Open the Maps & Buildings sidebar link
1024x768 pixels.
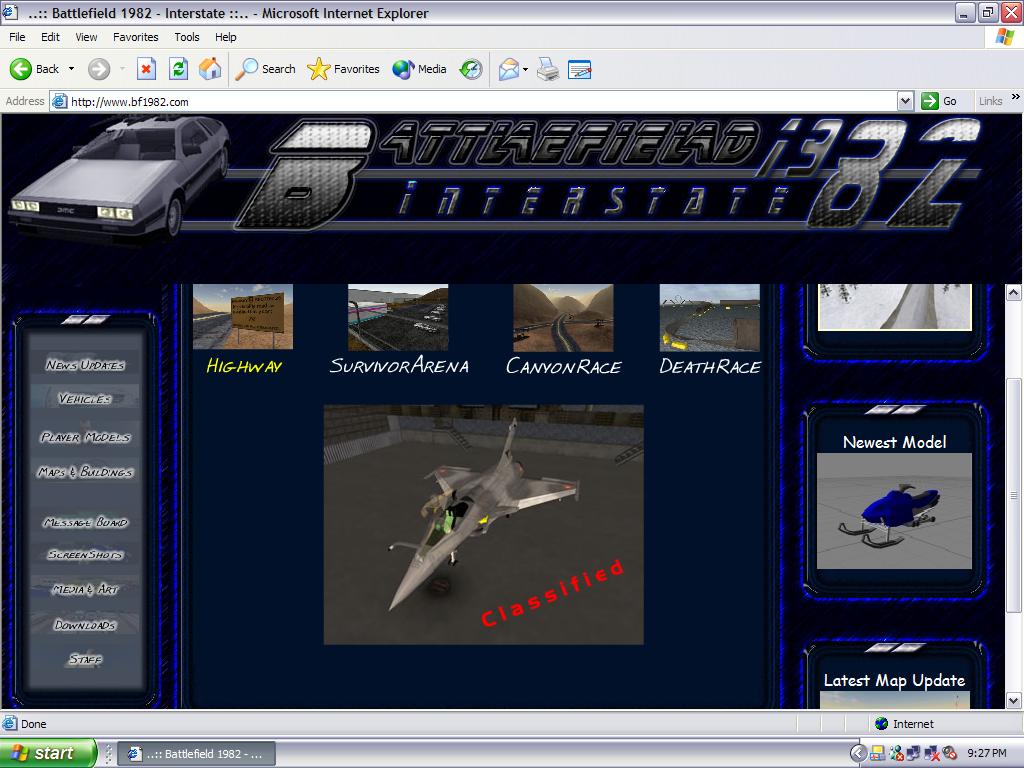[x=86, y=472]
